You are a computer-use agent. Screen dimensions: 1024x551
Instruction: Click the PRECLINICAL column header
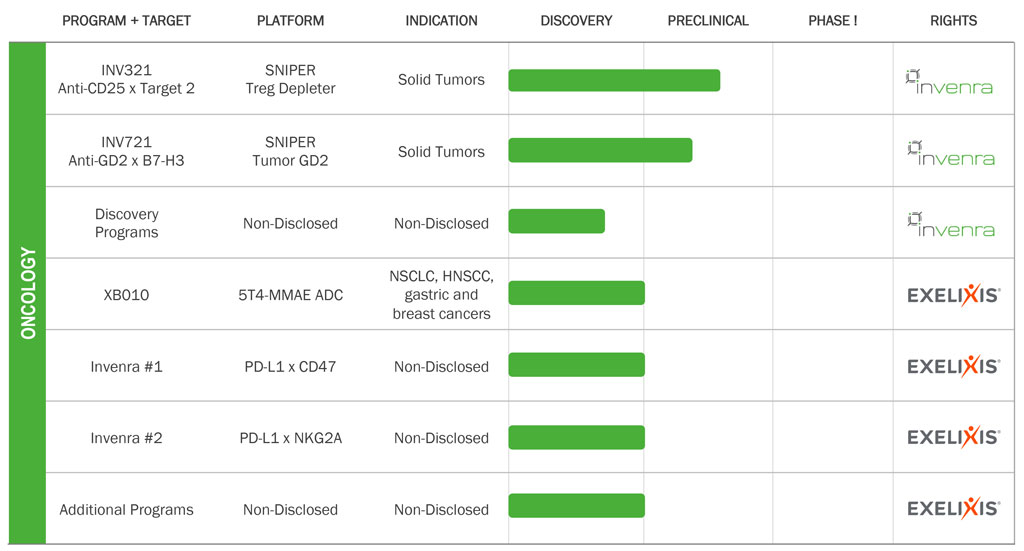point(708,21)
